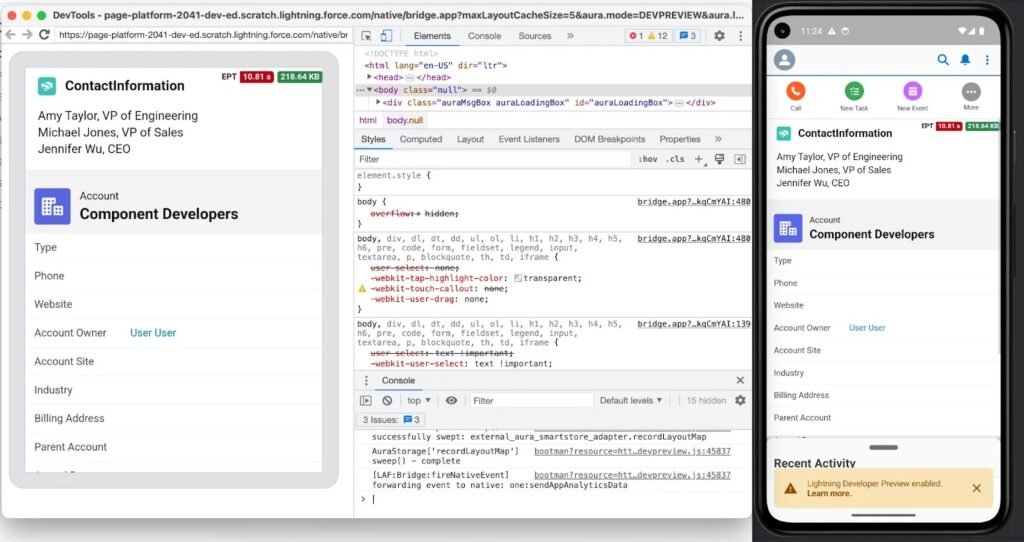Collapse the body element node
Screen dimensions: 1024x542
coord(370,90)
